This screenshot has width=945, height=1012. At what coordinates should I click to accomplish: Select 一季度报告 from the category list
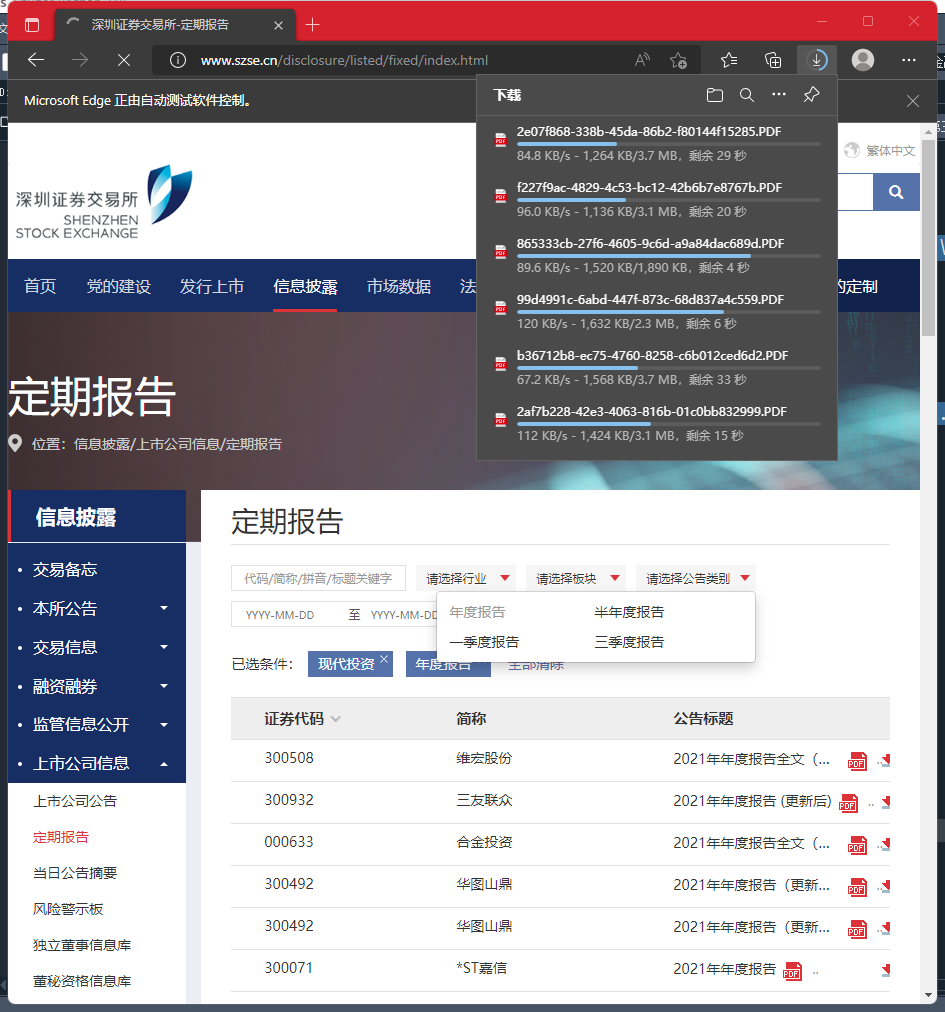click(485, 642)
